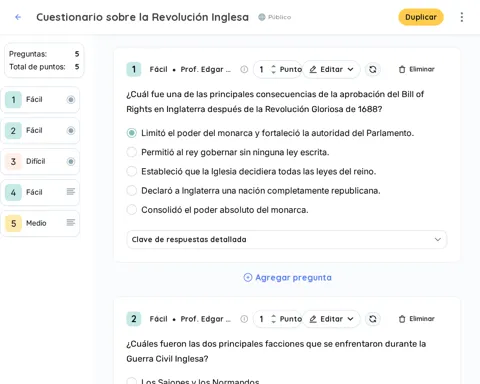This screenshot has width=480, height=384.
Task: Open Editar dropdown for question 2
Action: tap(331, 319)
